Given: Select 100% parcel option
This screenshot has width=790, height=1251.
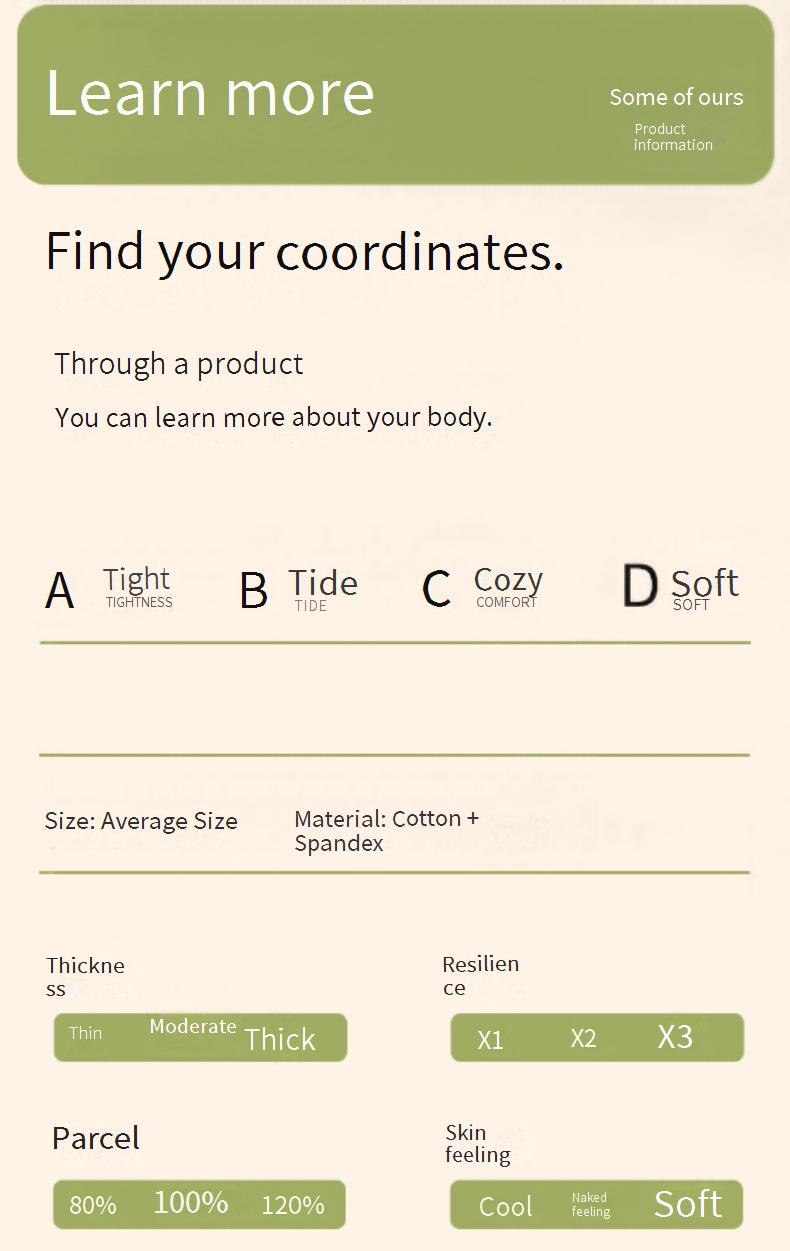Looking at the screenshot, I should coord(191,1202).
